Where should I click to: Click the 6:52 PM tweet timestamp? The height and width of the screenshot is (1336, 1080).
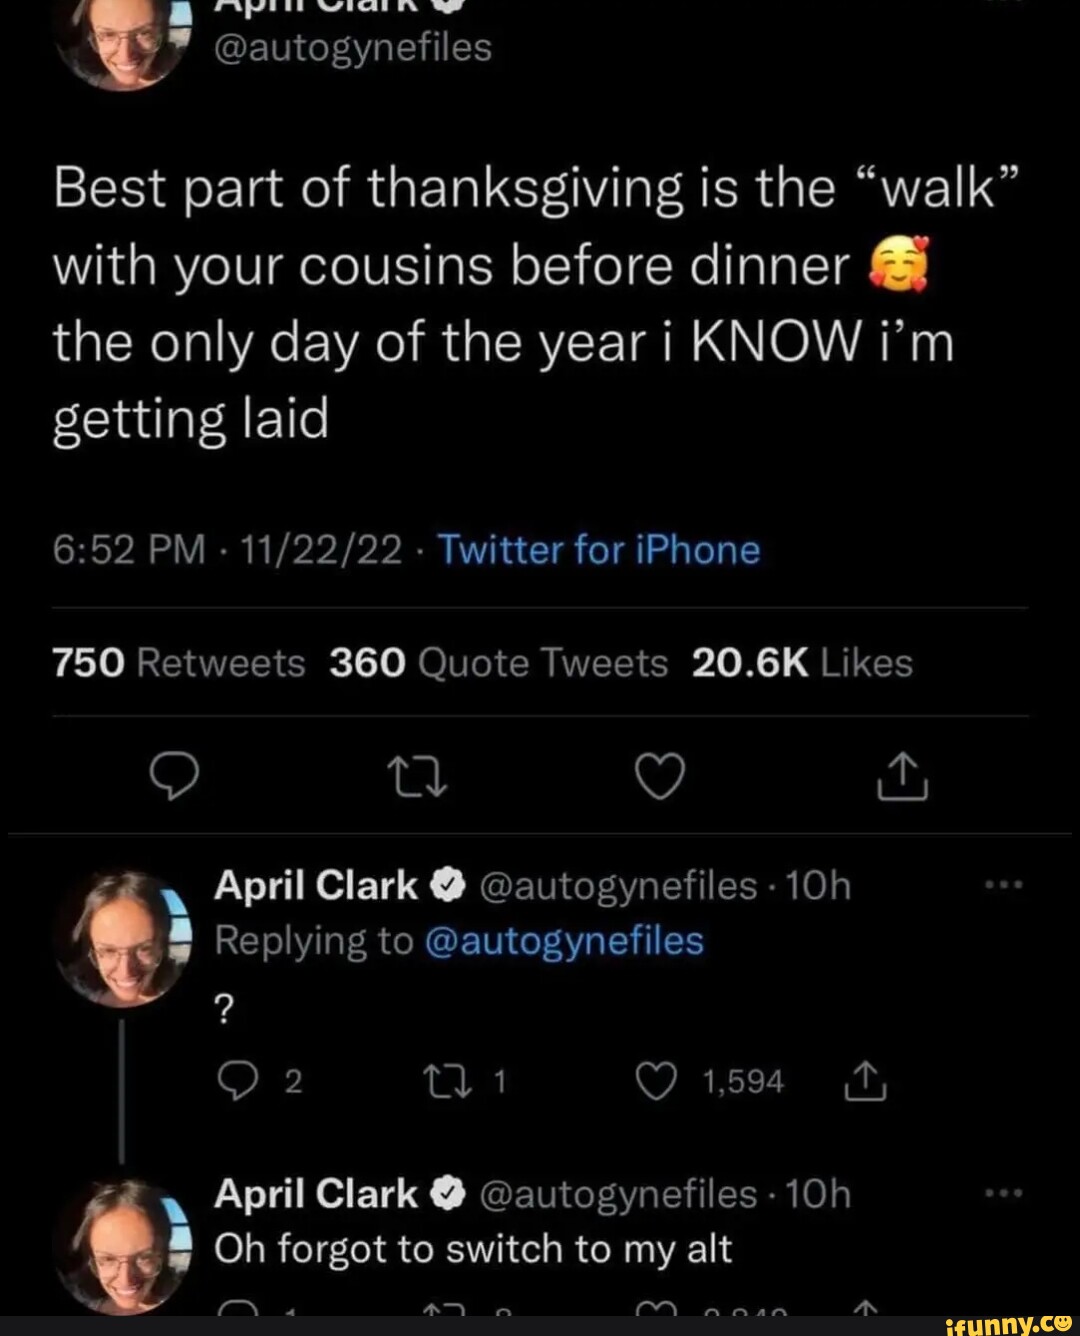(x=128, y=550)
